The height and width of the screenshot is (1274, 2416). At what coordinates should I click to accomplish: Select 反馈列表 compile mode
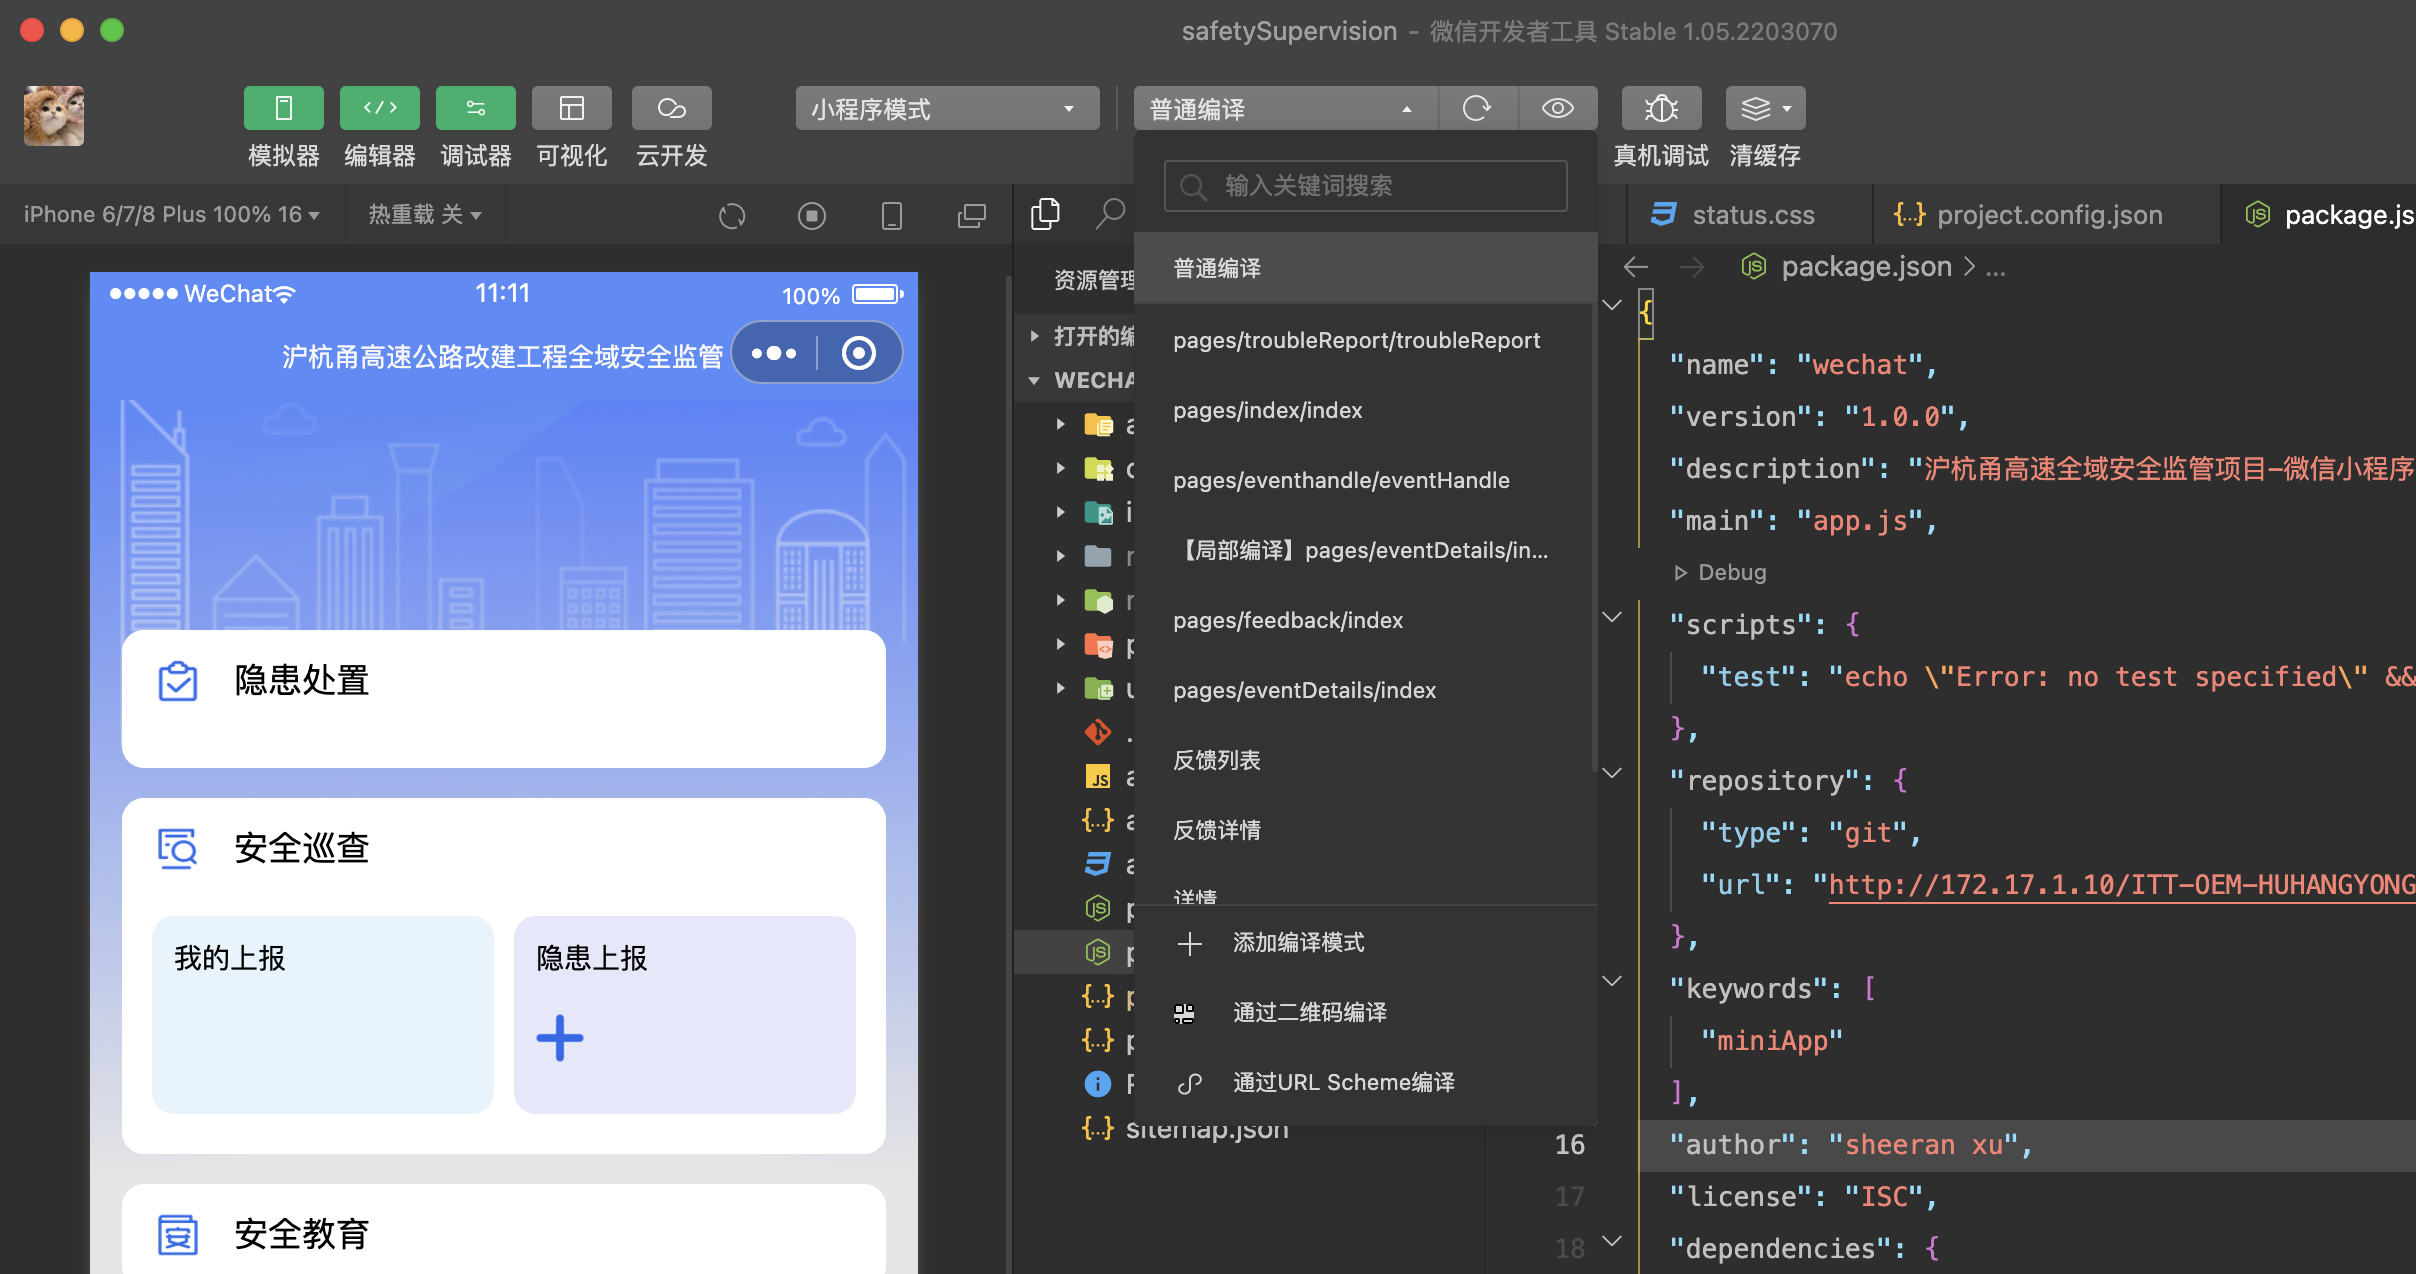tap(1365, 760)
